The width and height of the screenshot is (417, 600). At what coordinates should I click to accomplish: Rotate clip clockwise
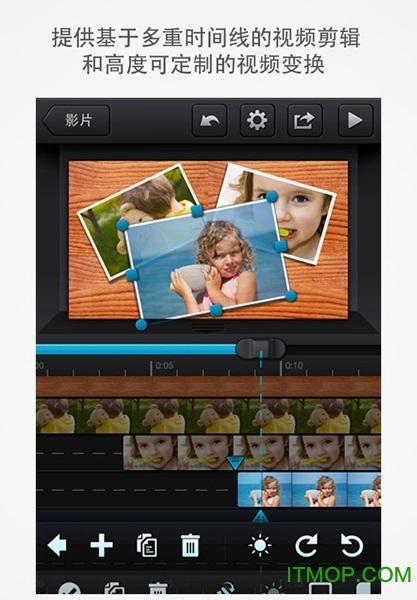pos(306,545)
